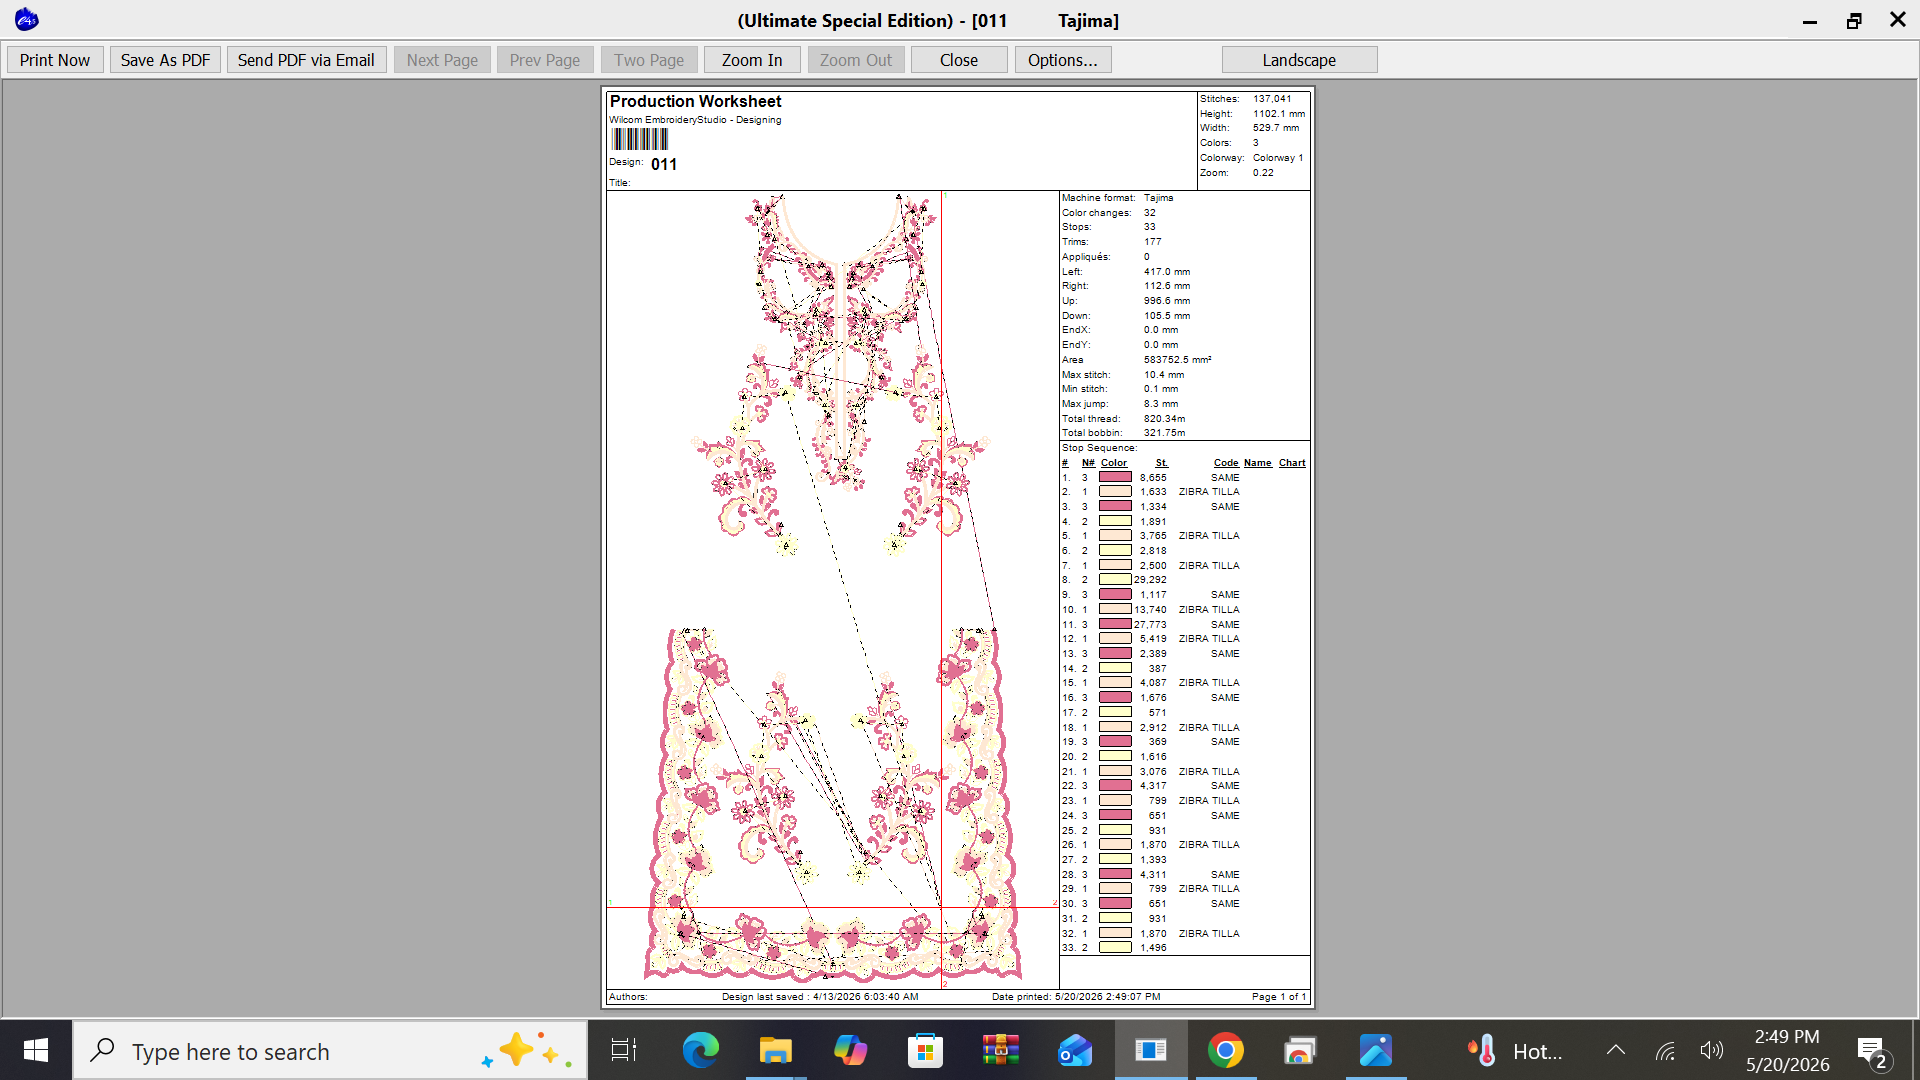Open the printer app icon in the taskbar
The width and height of the screenshot is (1920, 1080).
click(1300, 1050)
